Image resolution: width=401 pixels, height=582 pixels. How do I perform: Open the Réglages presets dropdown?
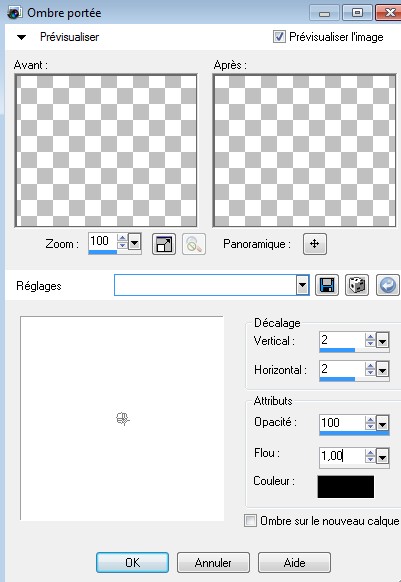(303, 285)
